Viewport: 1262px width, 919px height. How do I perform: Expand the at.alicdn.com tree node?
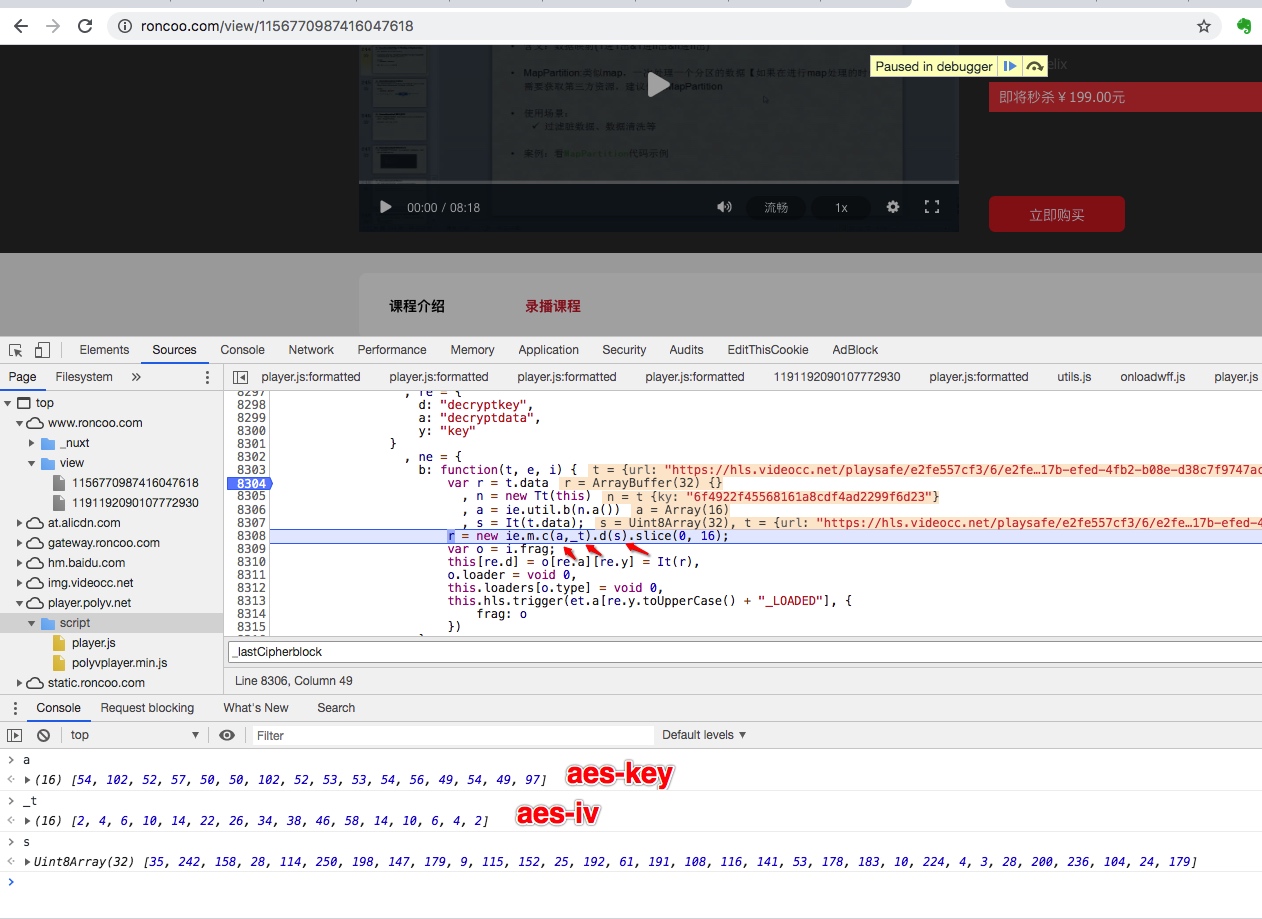[20, 523]
